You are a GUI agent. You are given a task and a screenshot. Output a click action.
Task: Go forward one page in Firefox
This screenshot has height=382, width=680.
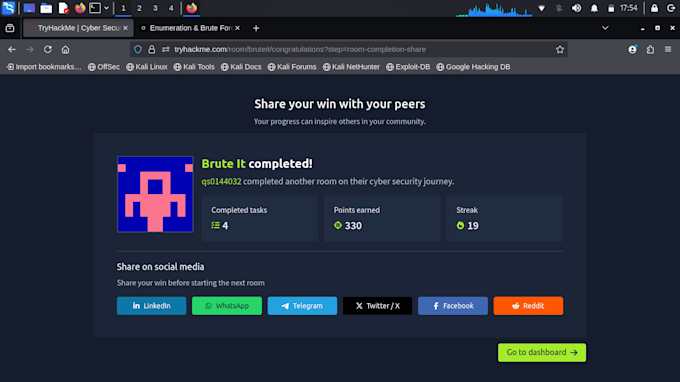pyautogui.click(x=29, y=49)
